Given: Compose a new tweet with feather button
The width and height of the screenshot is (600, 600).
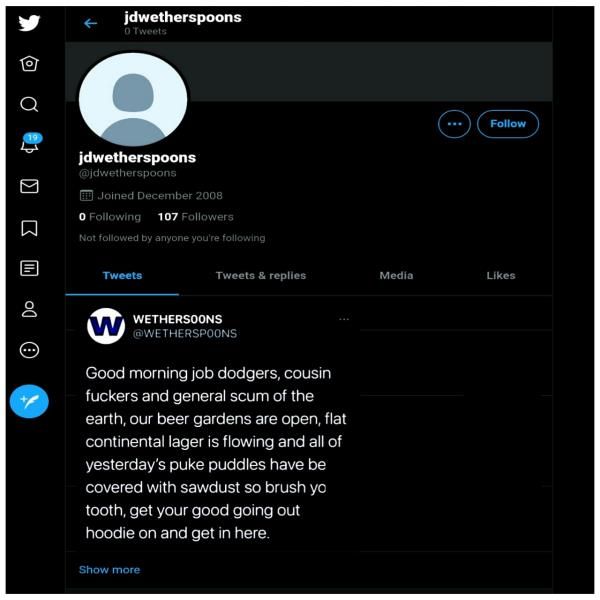Looking at the screenshot, I should point(29,401).
